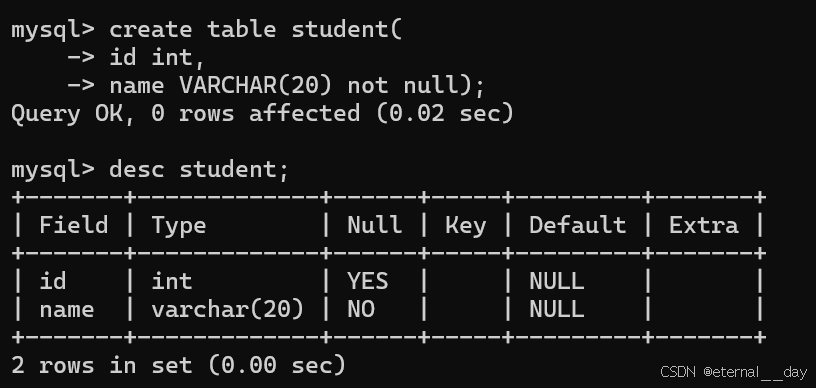Click the Field column header
The height and width of the screenshot is (388, 816).
tap(74, 226)
